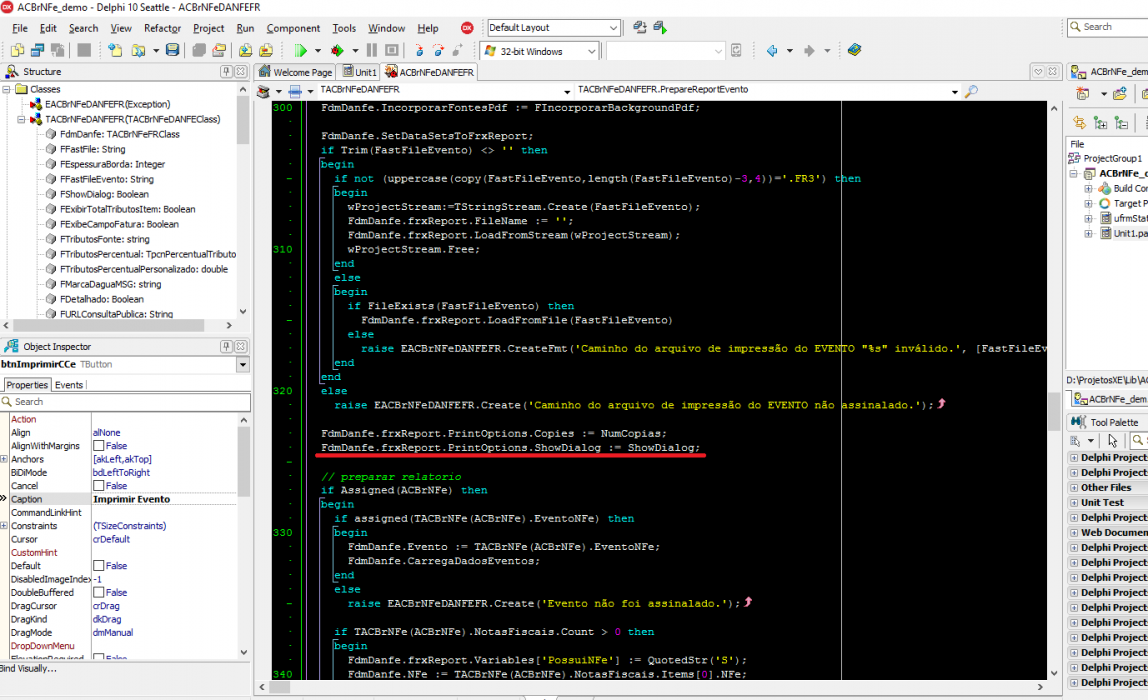The height and width of the screenshot is (700, 1148).
Task: Click magnifier icon beside method combo
Action: tap(972, 91)
